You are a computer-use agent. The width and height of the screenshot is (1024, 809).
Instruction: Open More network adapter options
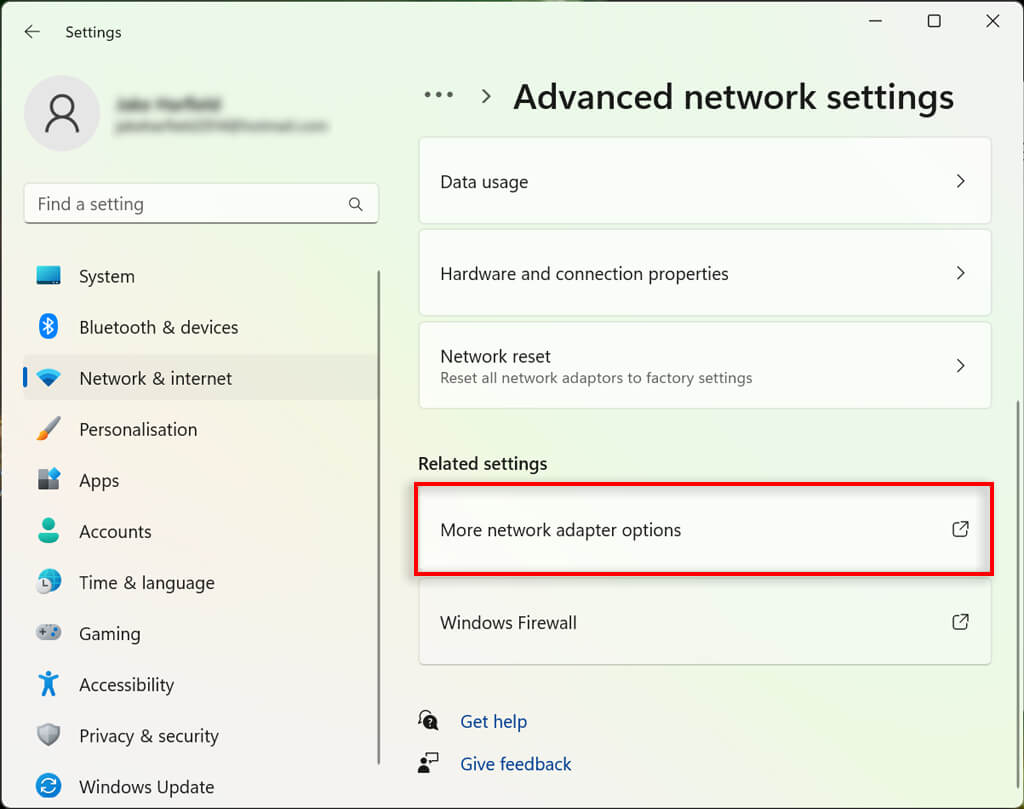704,530
